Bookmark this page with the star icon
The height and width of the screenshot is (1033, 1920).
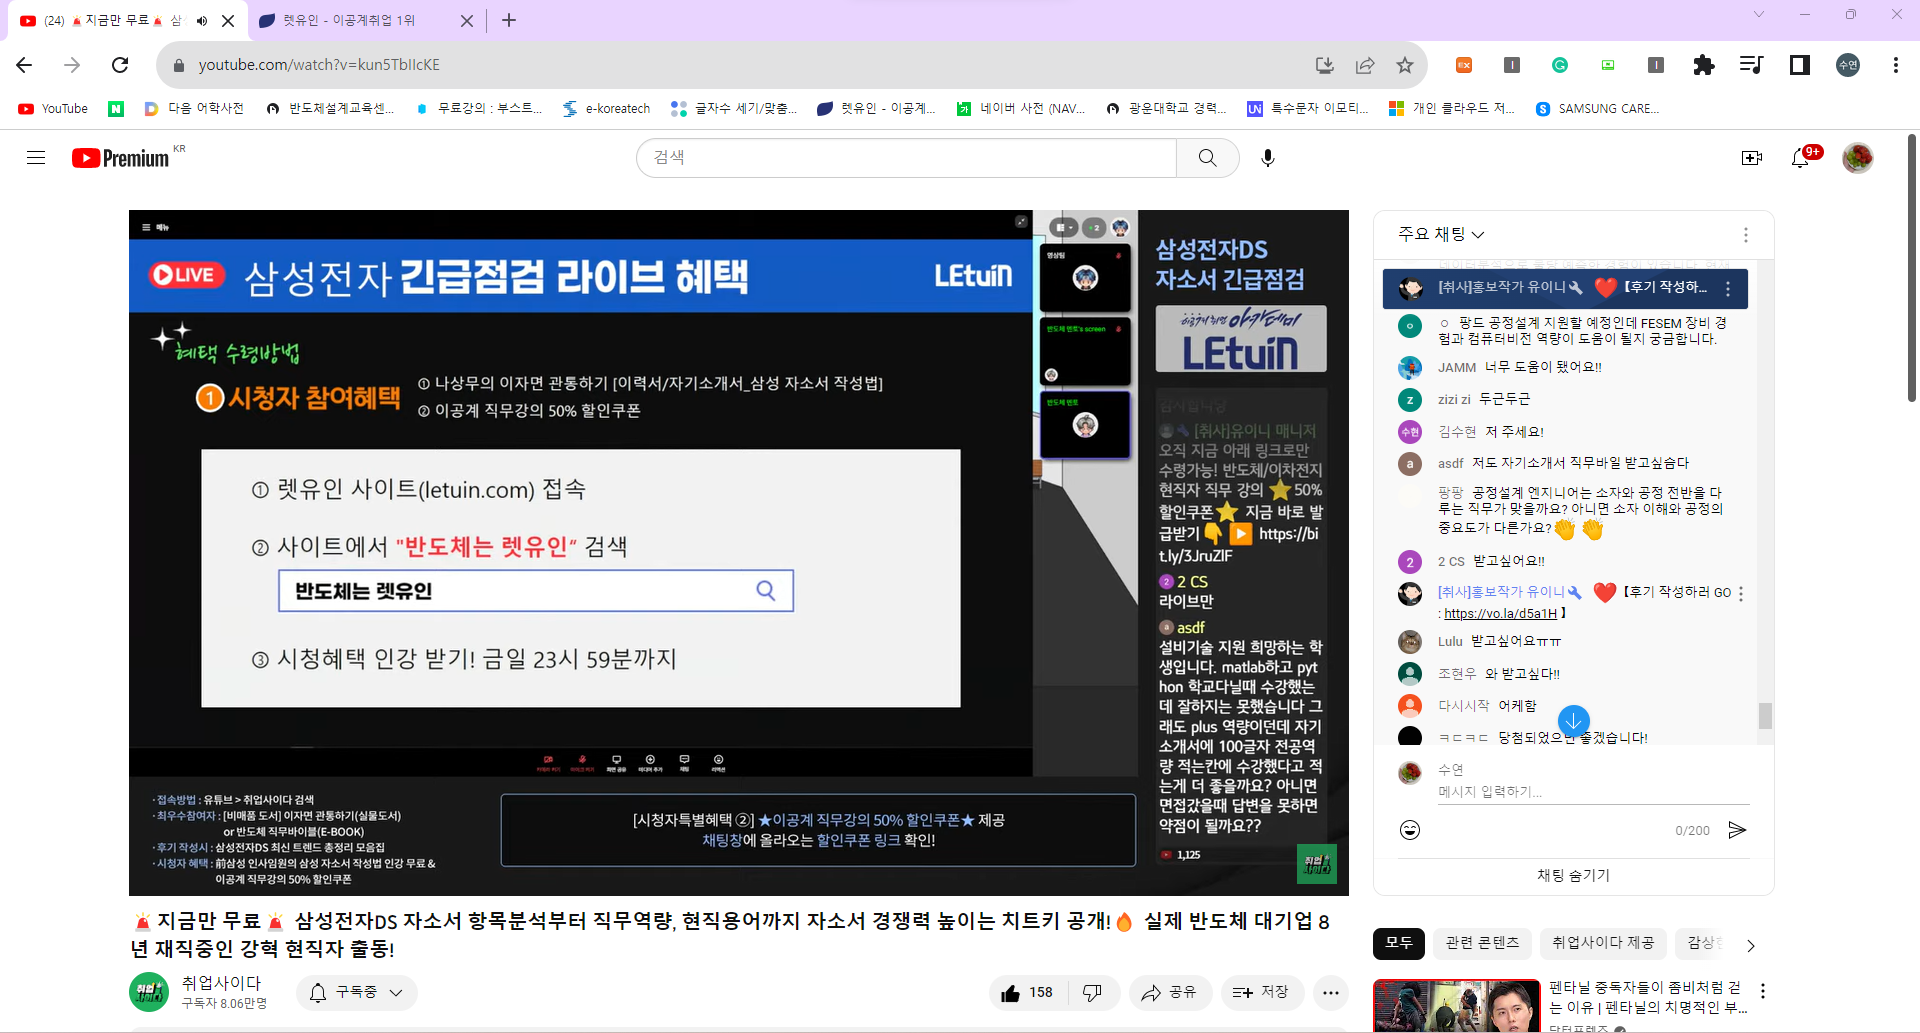click(1405, 65)
